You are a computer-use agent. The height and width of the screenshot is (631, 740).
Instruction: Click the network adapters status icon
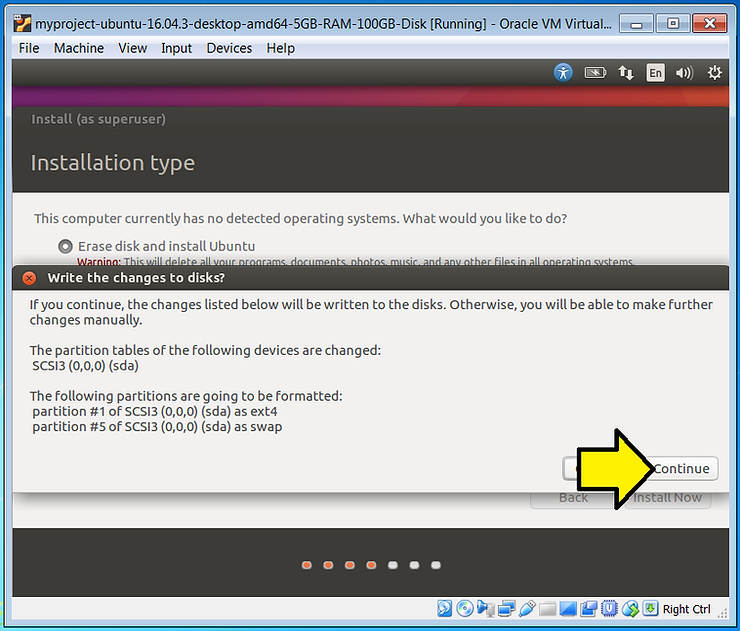tap(506, 609)
